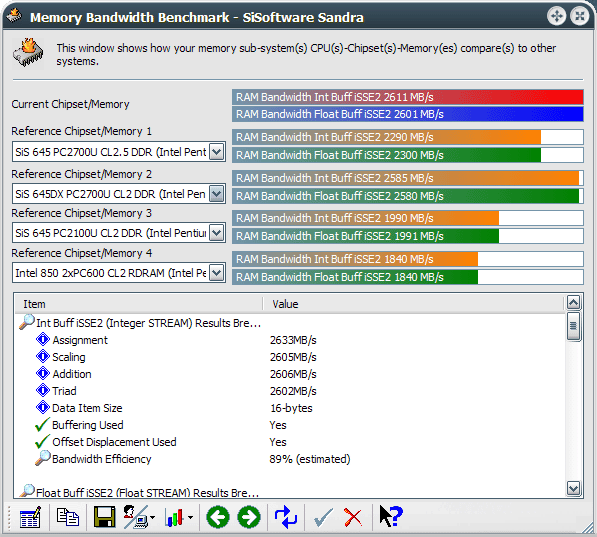Click the copy to clipboard toolbar icon
The image size is (597, 537).
(x=68, y=517)
